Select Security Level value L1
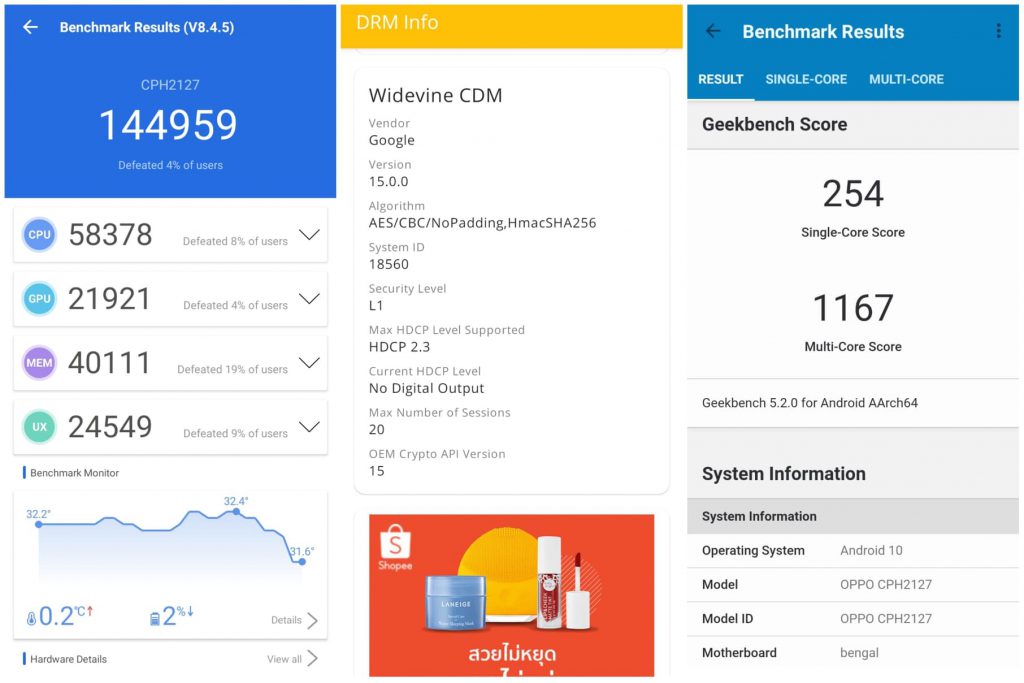 point(376,306)
